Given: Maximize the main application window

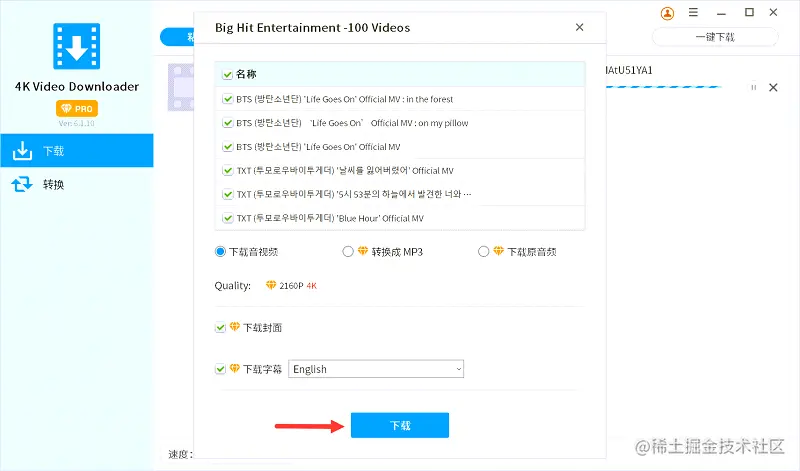Looking at the screenshot, I should point(749,12).
